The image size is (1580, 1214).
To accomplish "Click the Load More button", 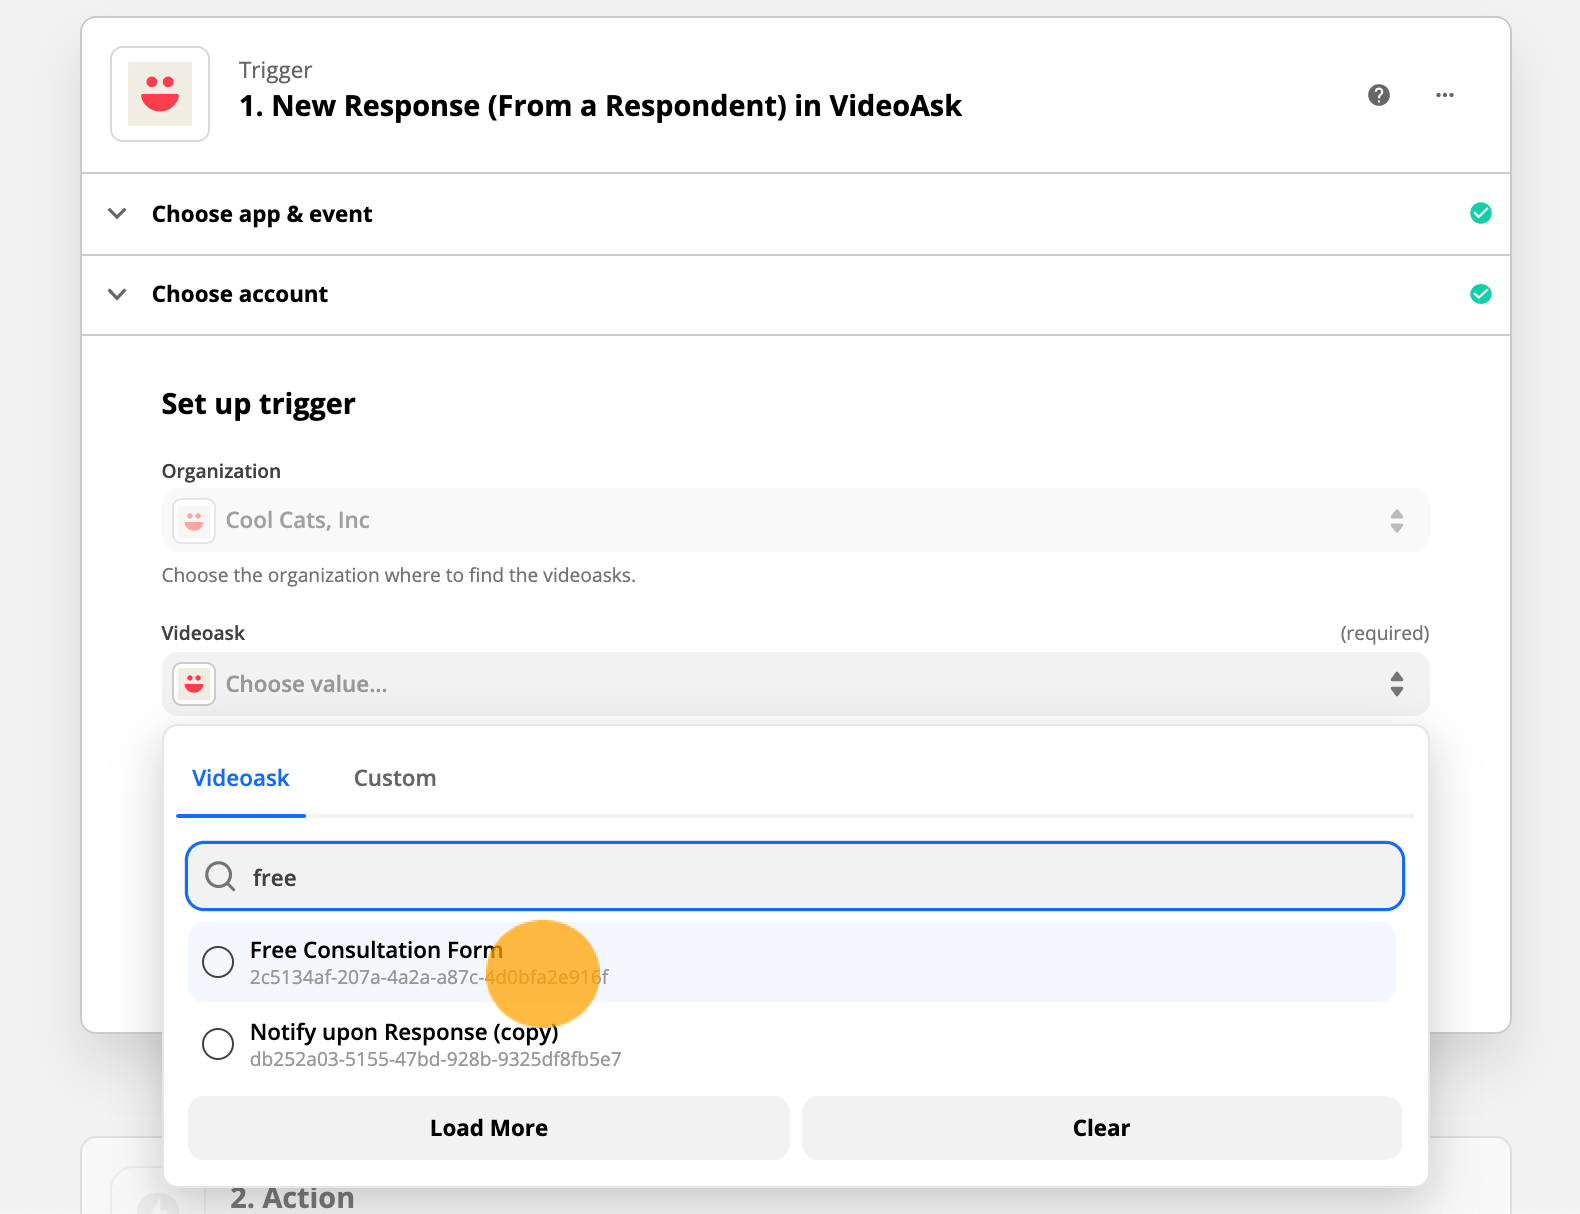I will (x=489, y=1128).
